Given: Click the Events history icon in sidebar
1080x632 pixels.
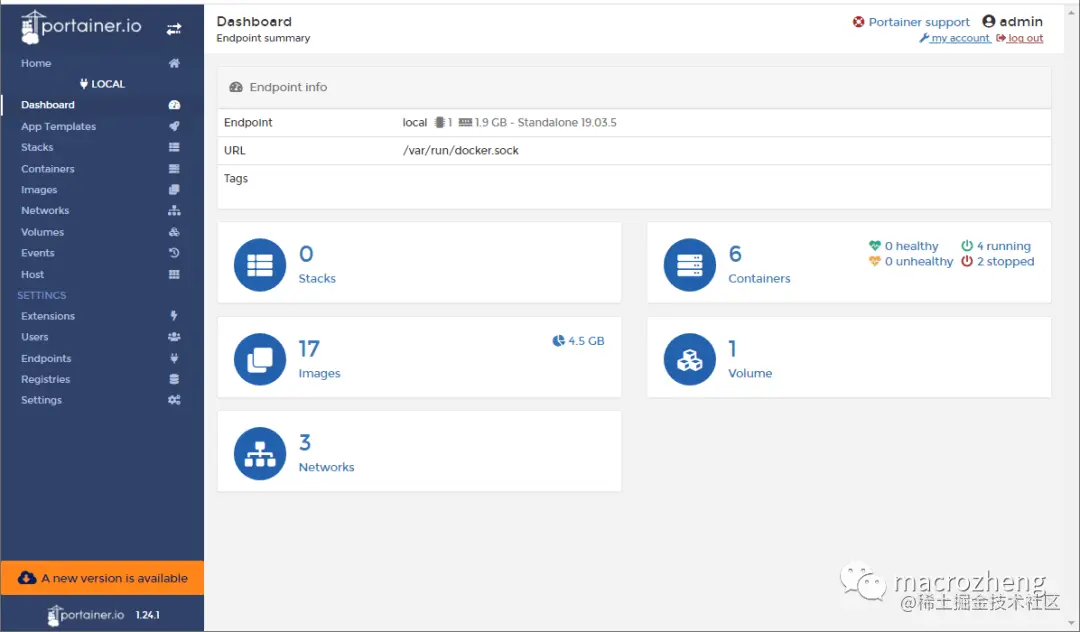Looking at the screenshot, I should tap(174, 253).
